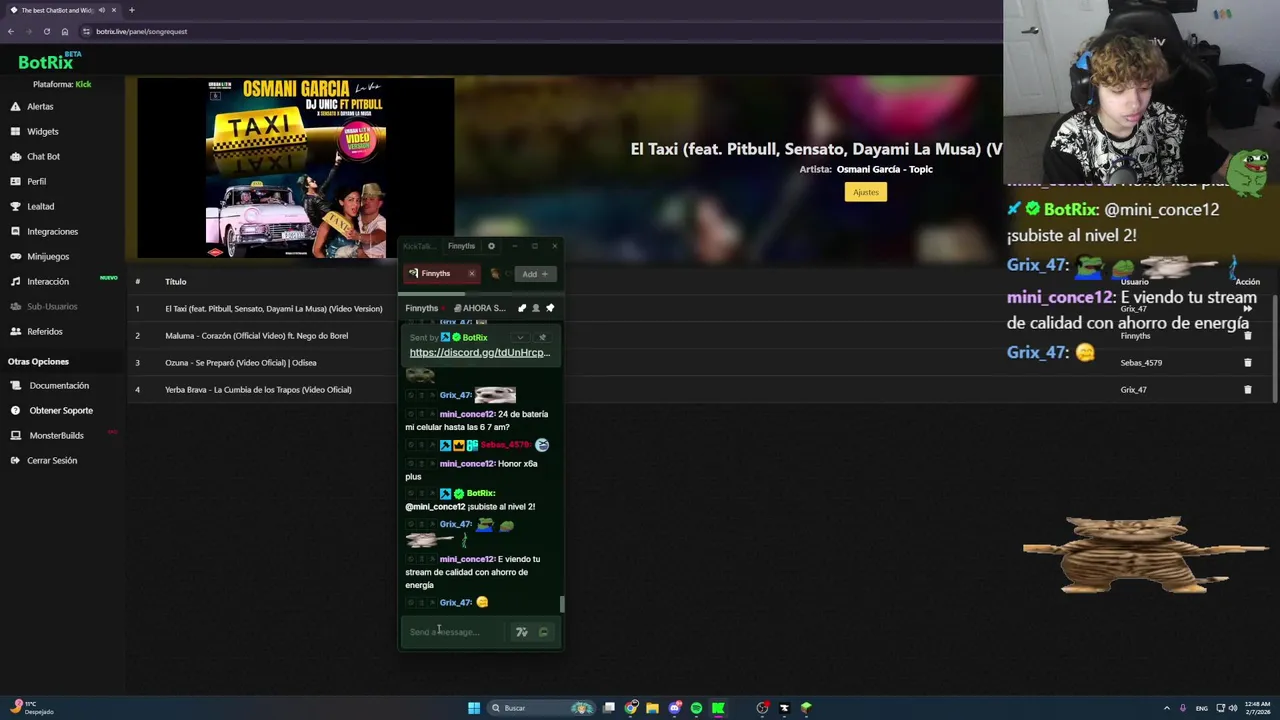The height and width of the screenshot is (720, 1280).
Task: Open Task View on taskbar
Action: (608, 708)
